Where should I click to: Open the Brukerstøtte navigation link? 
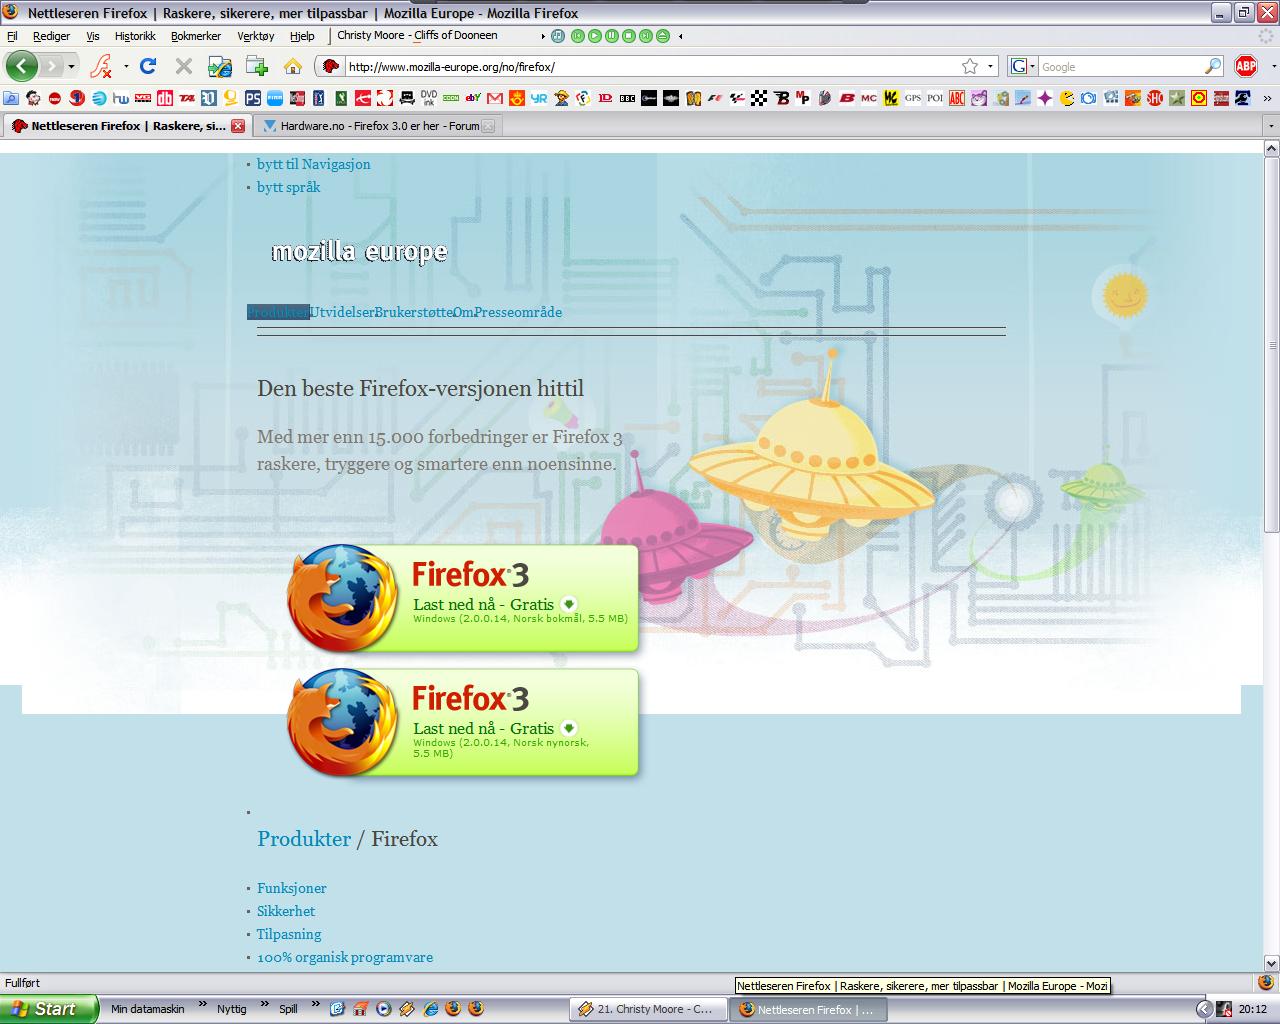pos(414,312)
